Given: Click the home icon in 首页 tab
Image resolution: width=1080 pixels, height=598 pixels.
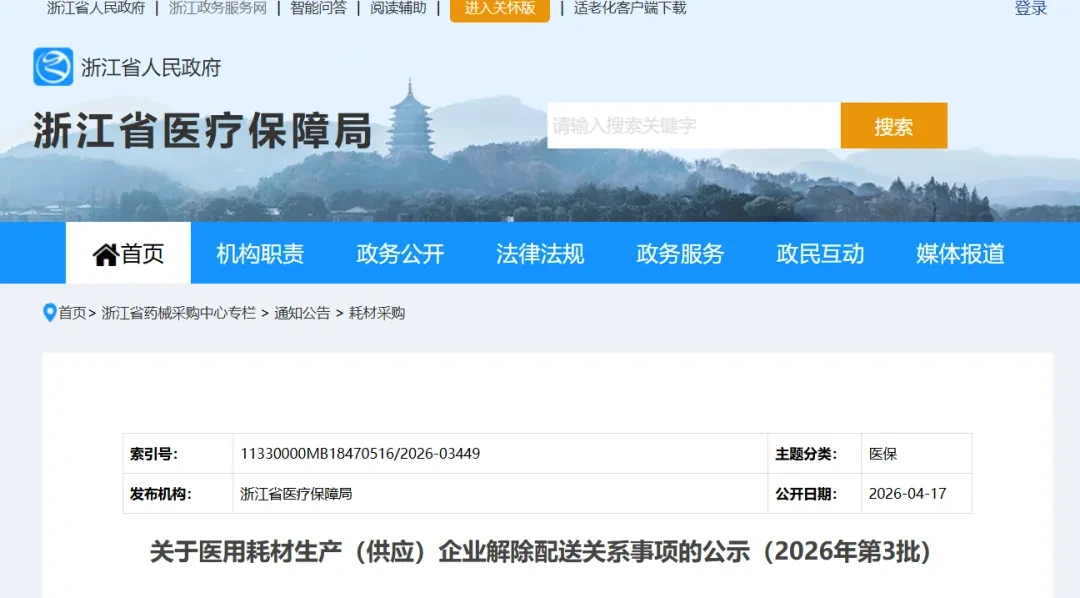Looking at the screenshot, I should (x=105, y=255).
